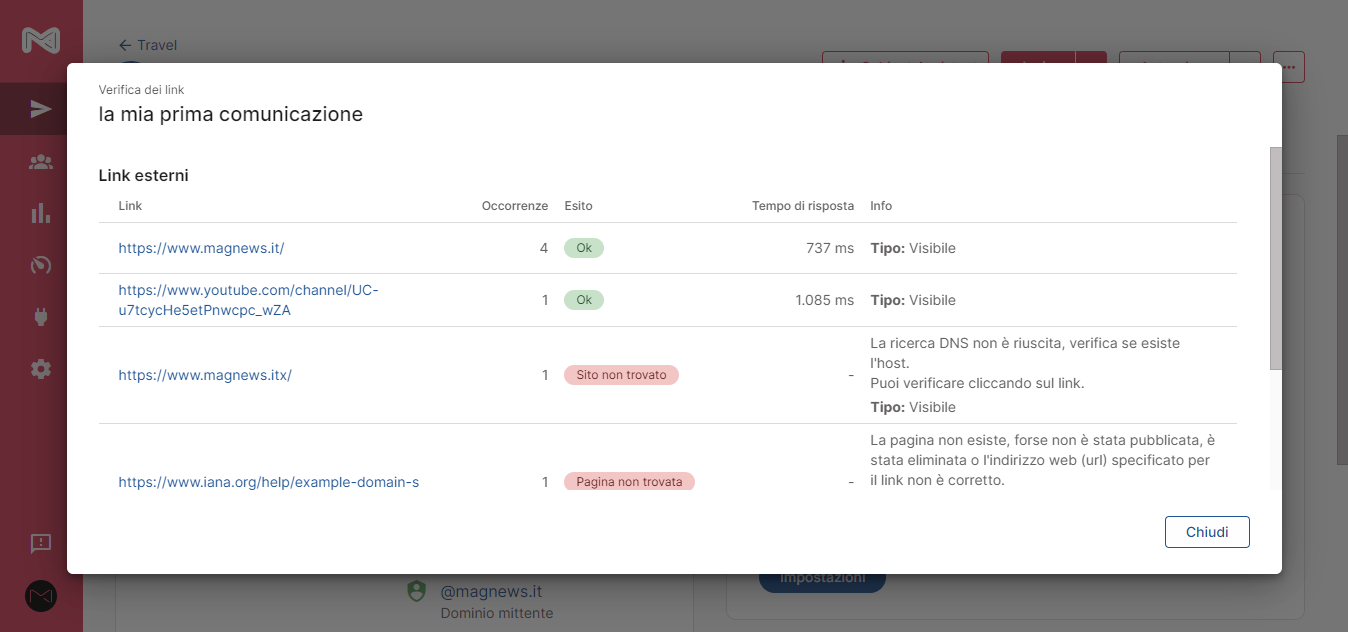1348x632 pixels.
Task: Open the iana.org example-domain link
Action: pos(268,482)
